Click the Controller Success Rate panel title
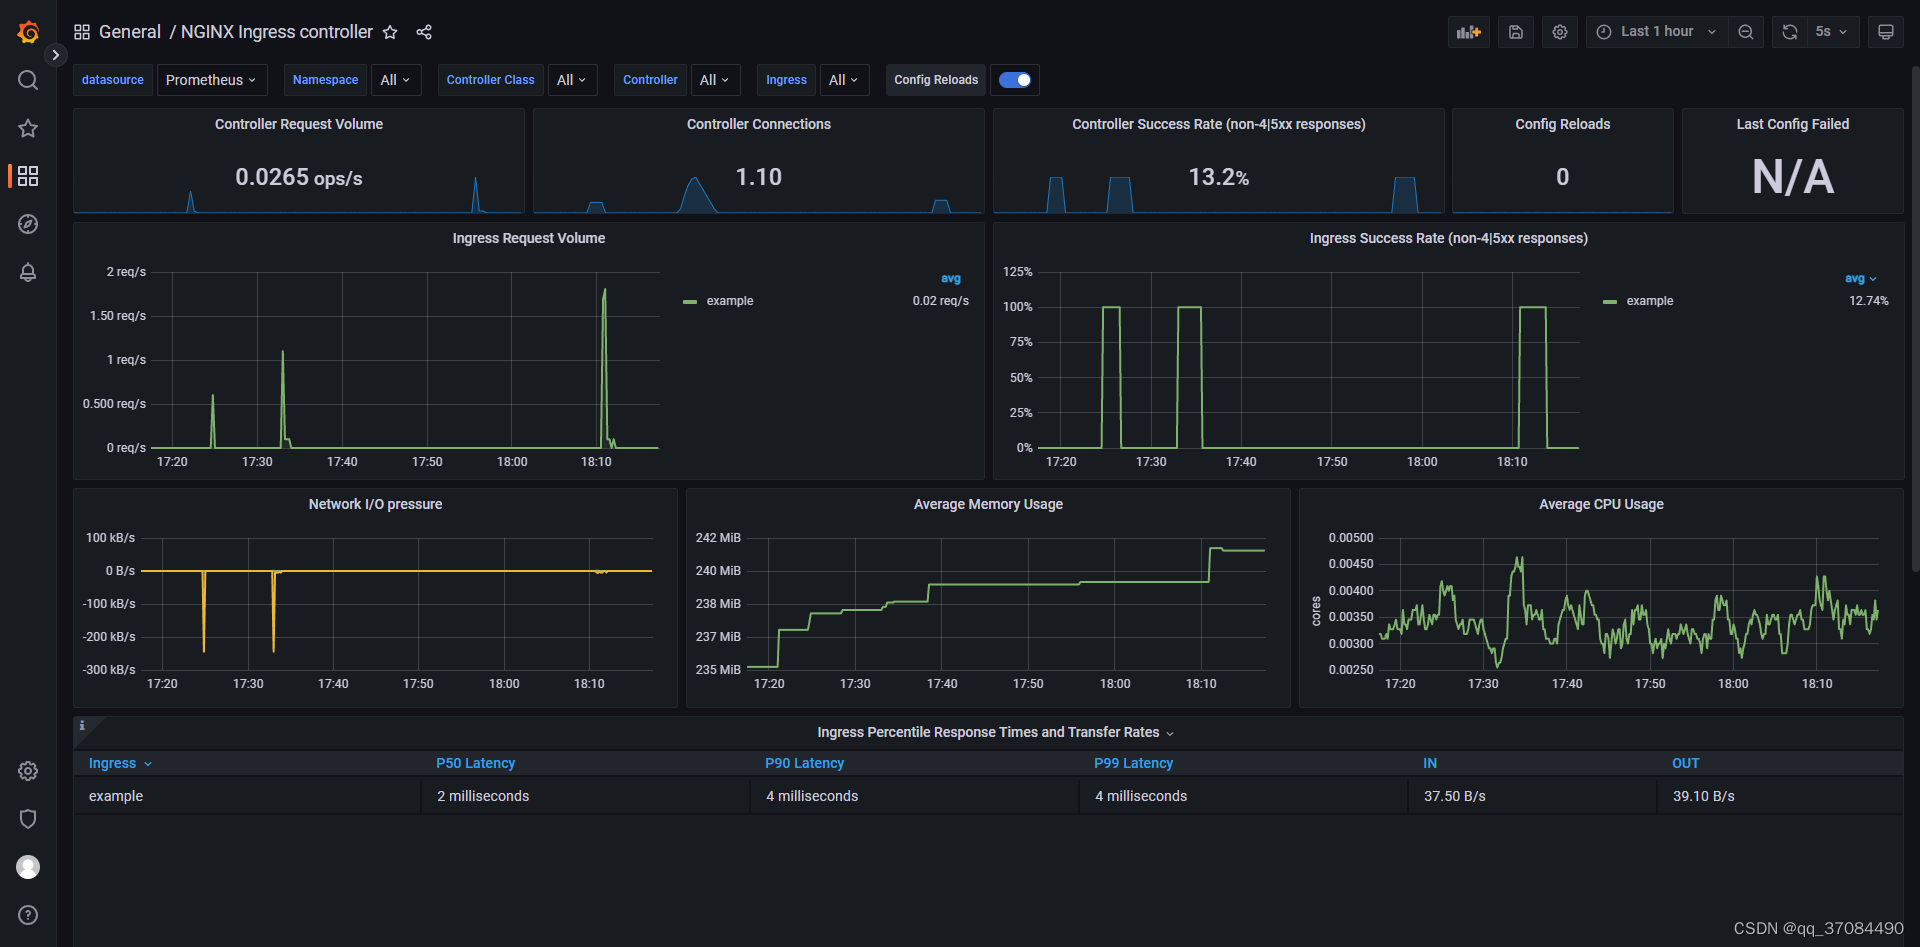1920x947 pixels. (x=1219, y=124)
